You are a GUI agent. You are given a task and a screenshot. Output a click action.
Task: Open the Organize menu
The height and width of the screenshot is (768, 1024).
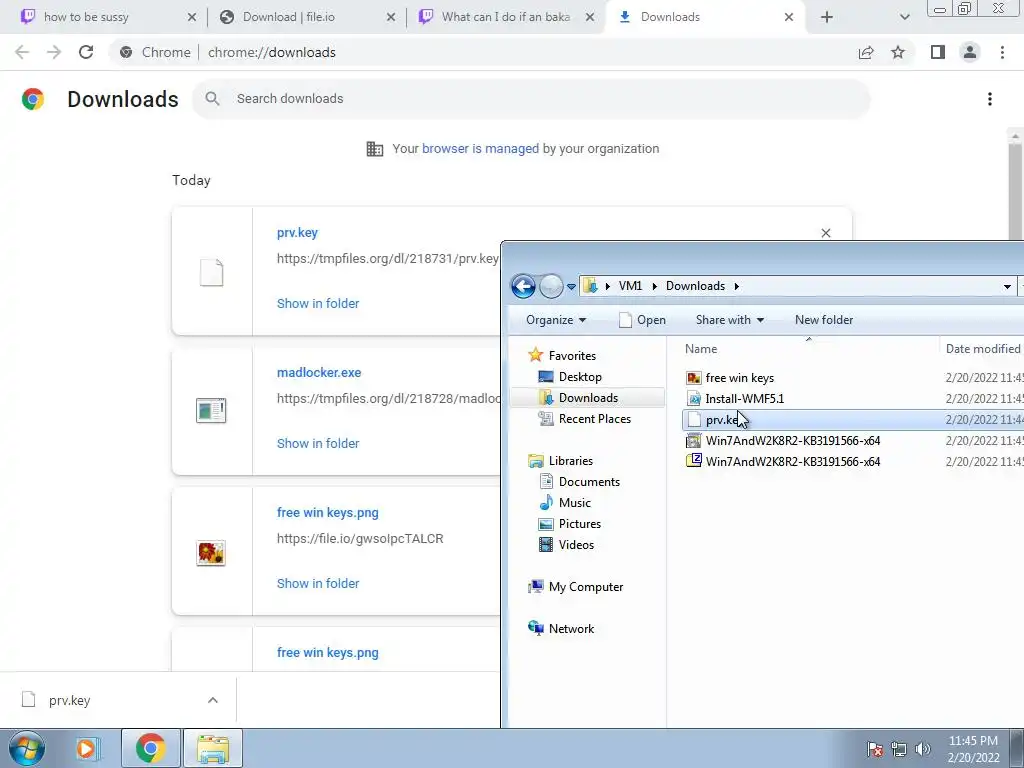tap(556, 320)
